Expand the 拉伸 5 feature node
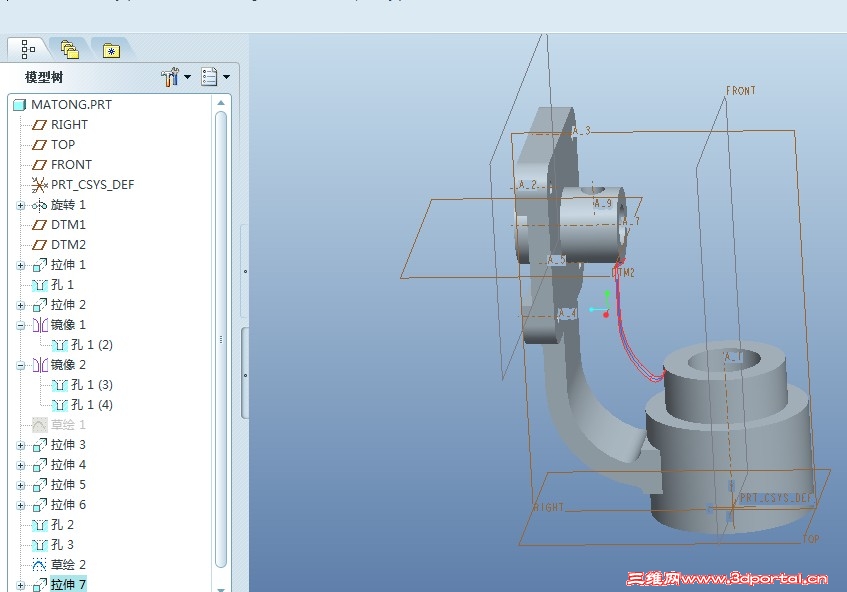 coord(21,485)
